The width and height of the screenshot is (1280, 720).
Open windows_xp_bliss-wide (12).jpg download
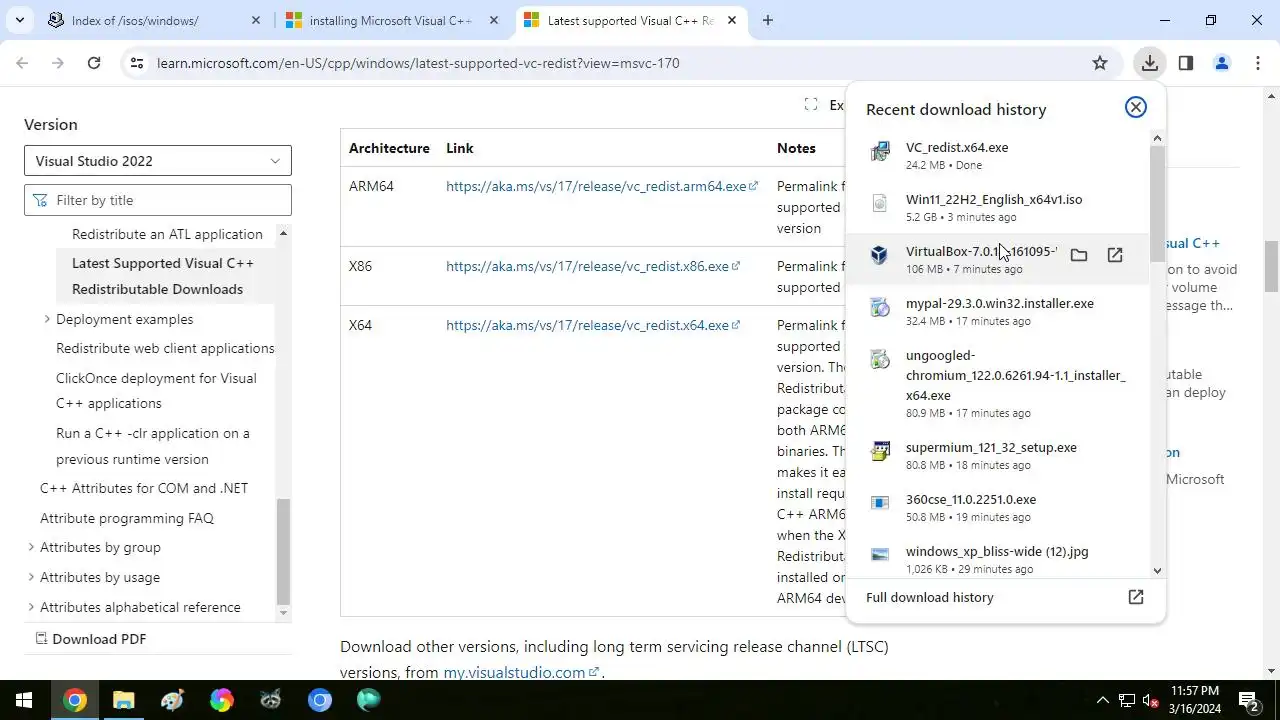(1000, 559)
